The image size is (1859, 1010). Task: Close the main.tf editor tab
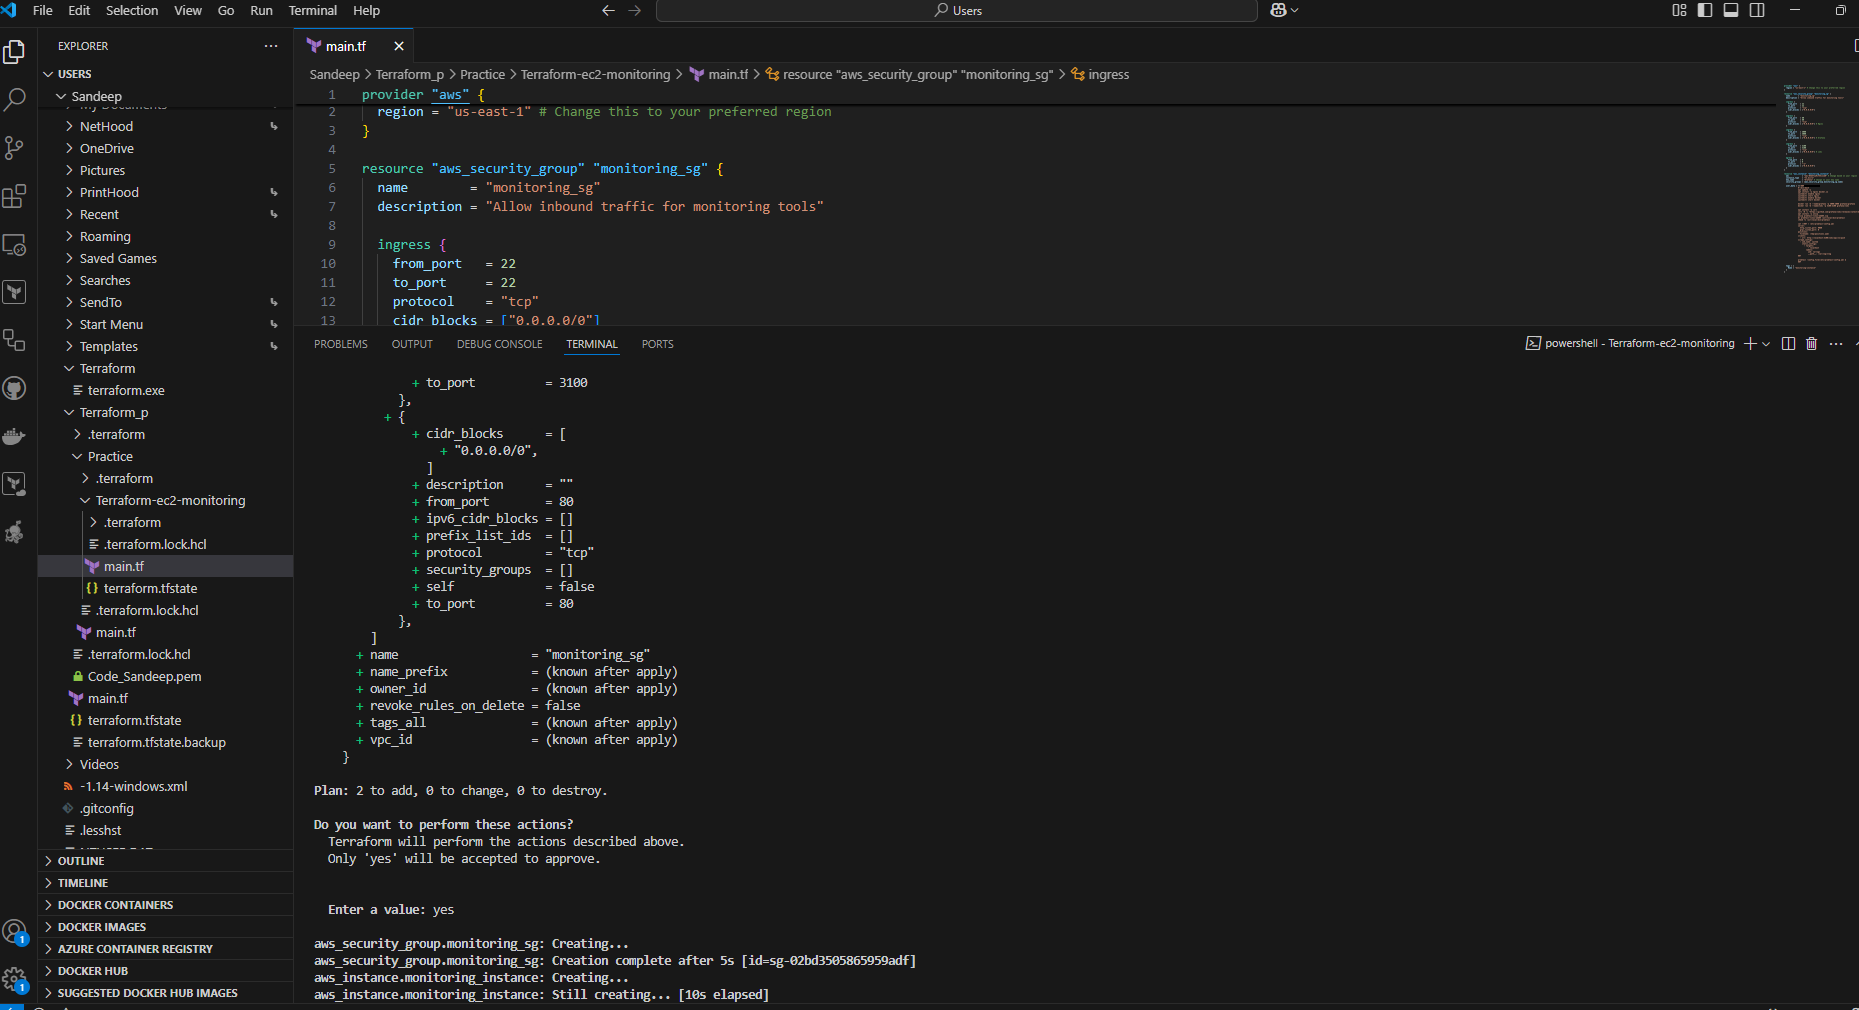pyautogui.click(x=399, y=46)
